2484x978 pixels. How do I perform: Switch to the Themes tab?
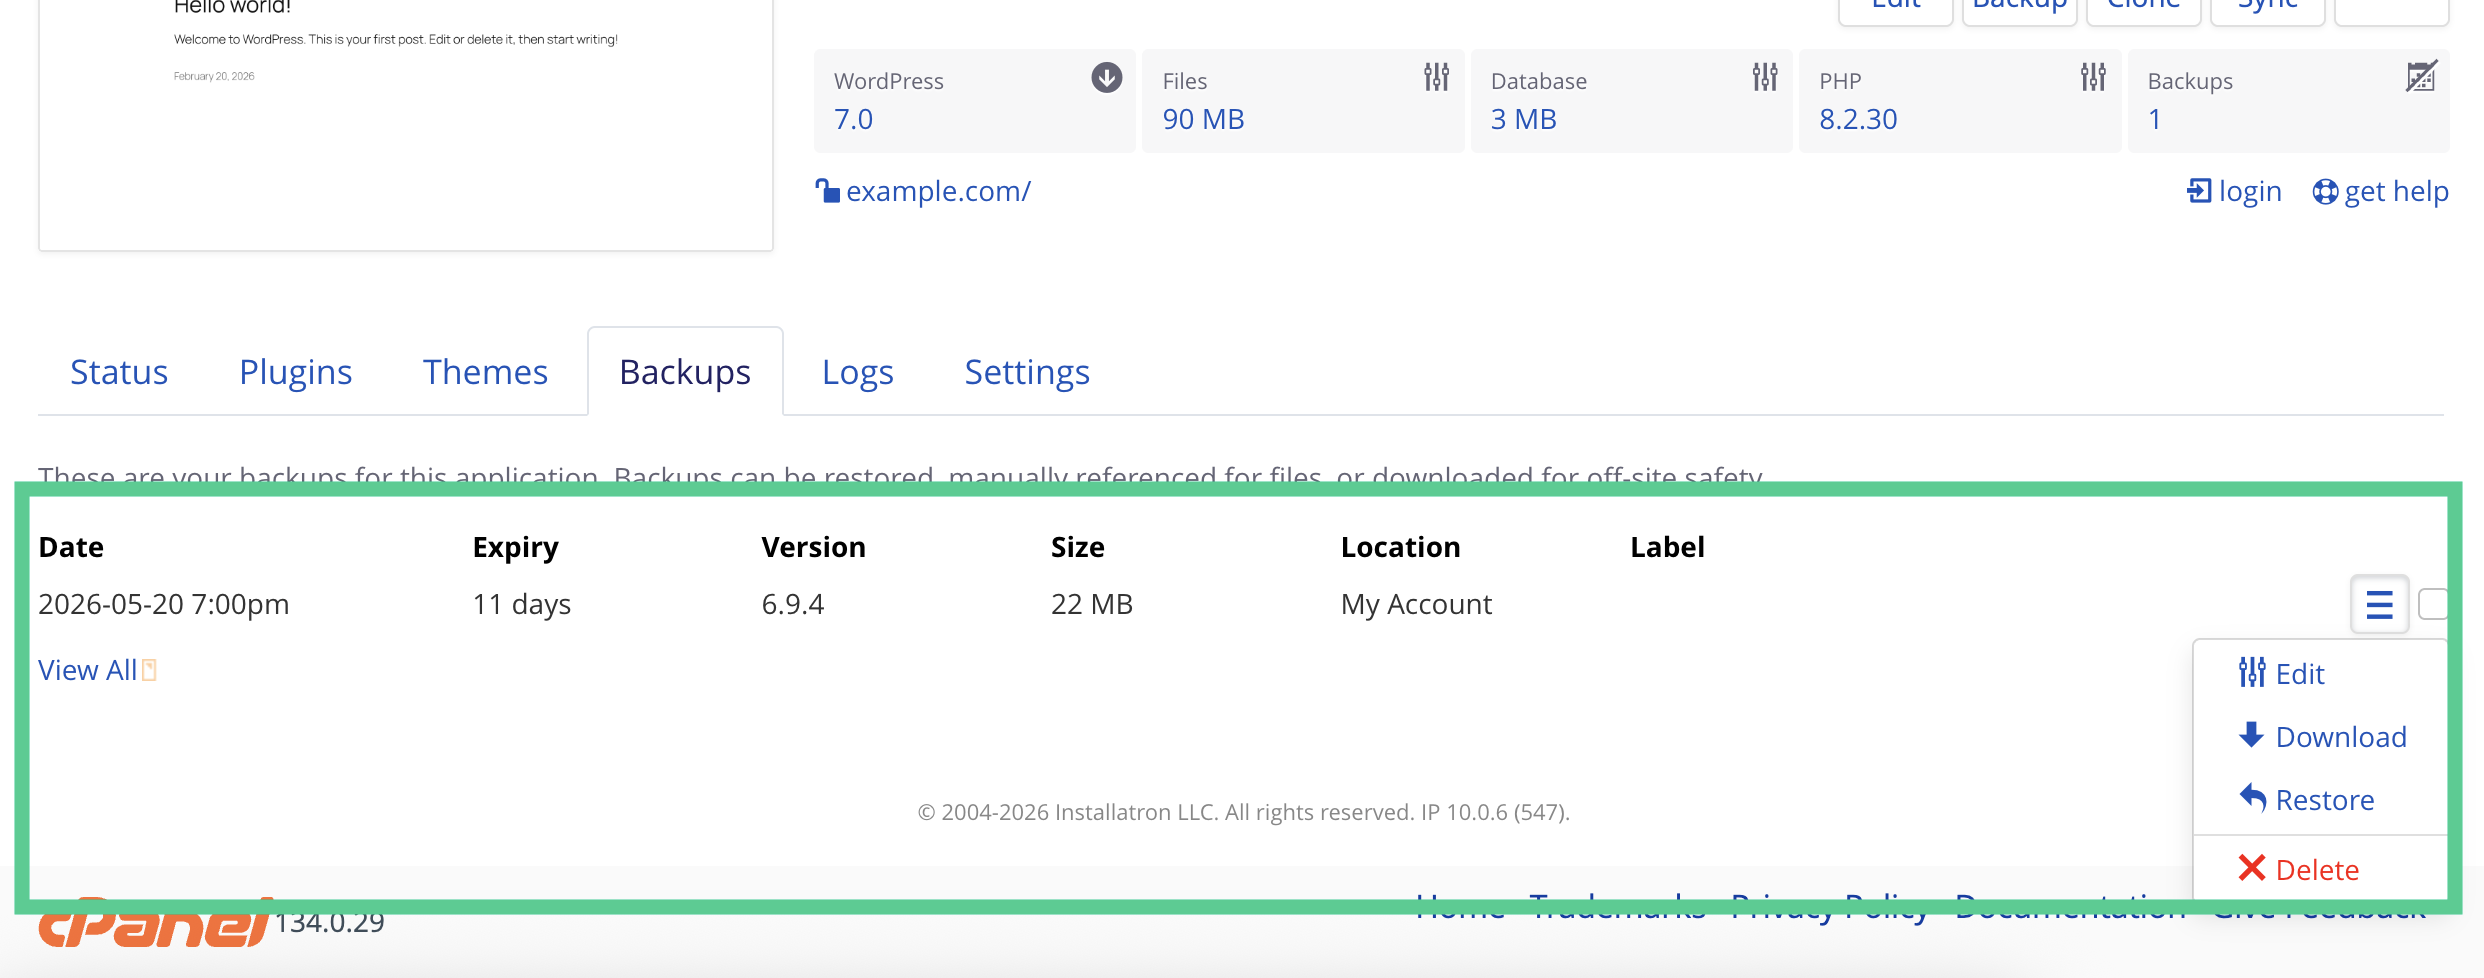pyautogui.click(x=485, y=372)
